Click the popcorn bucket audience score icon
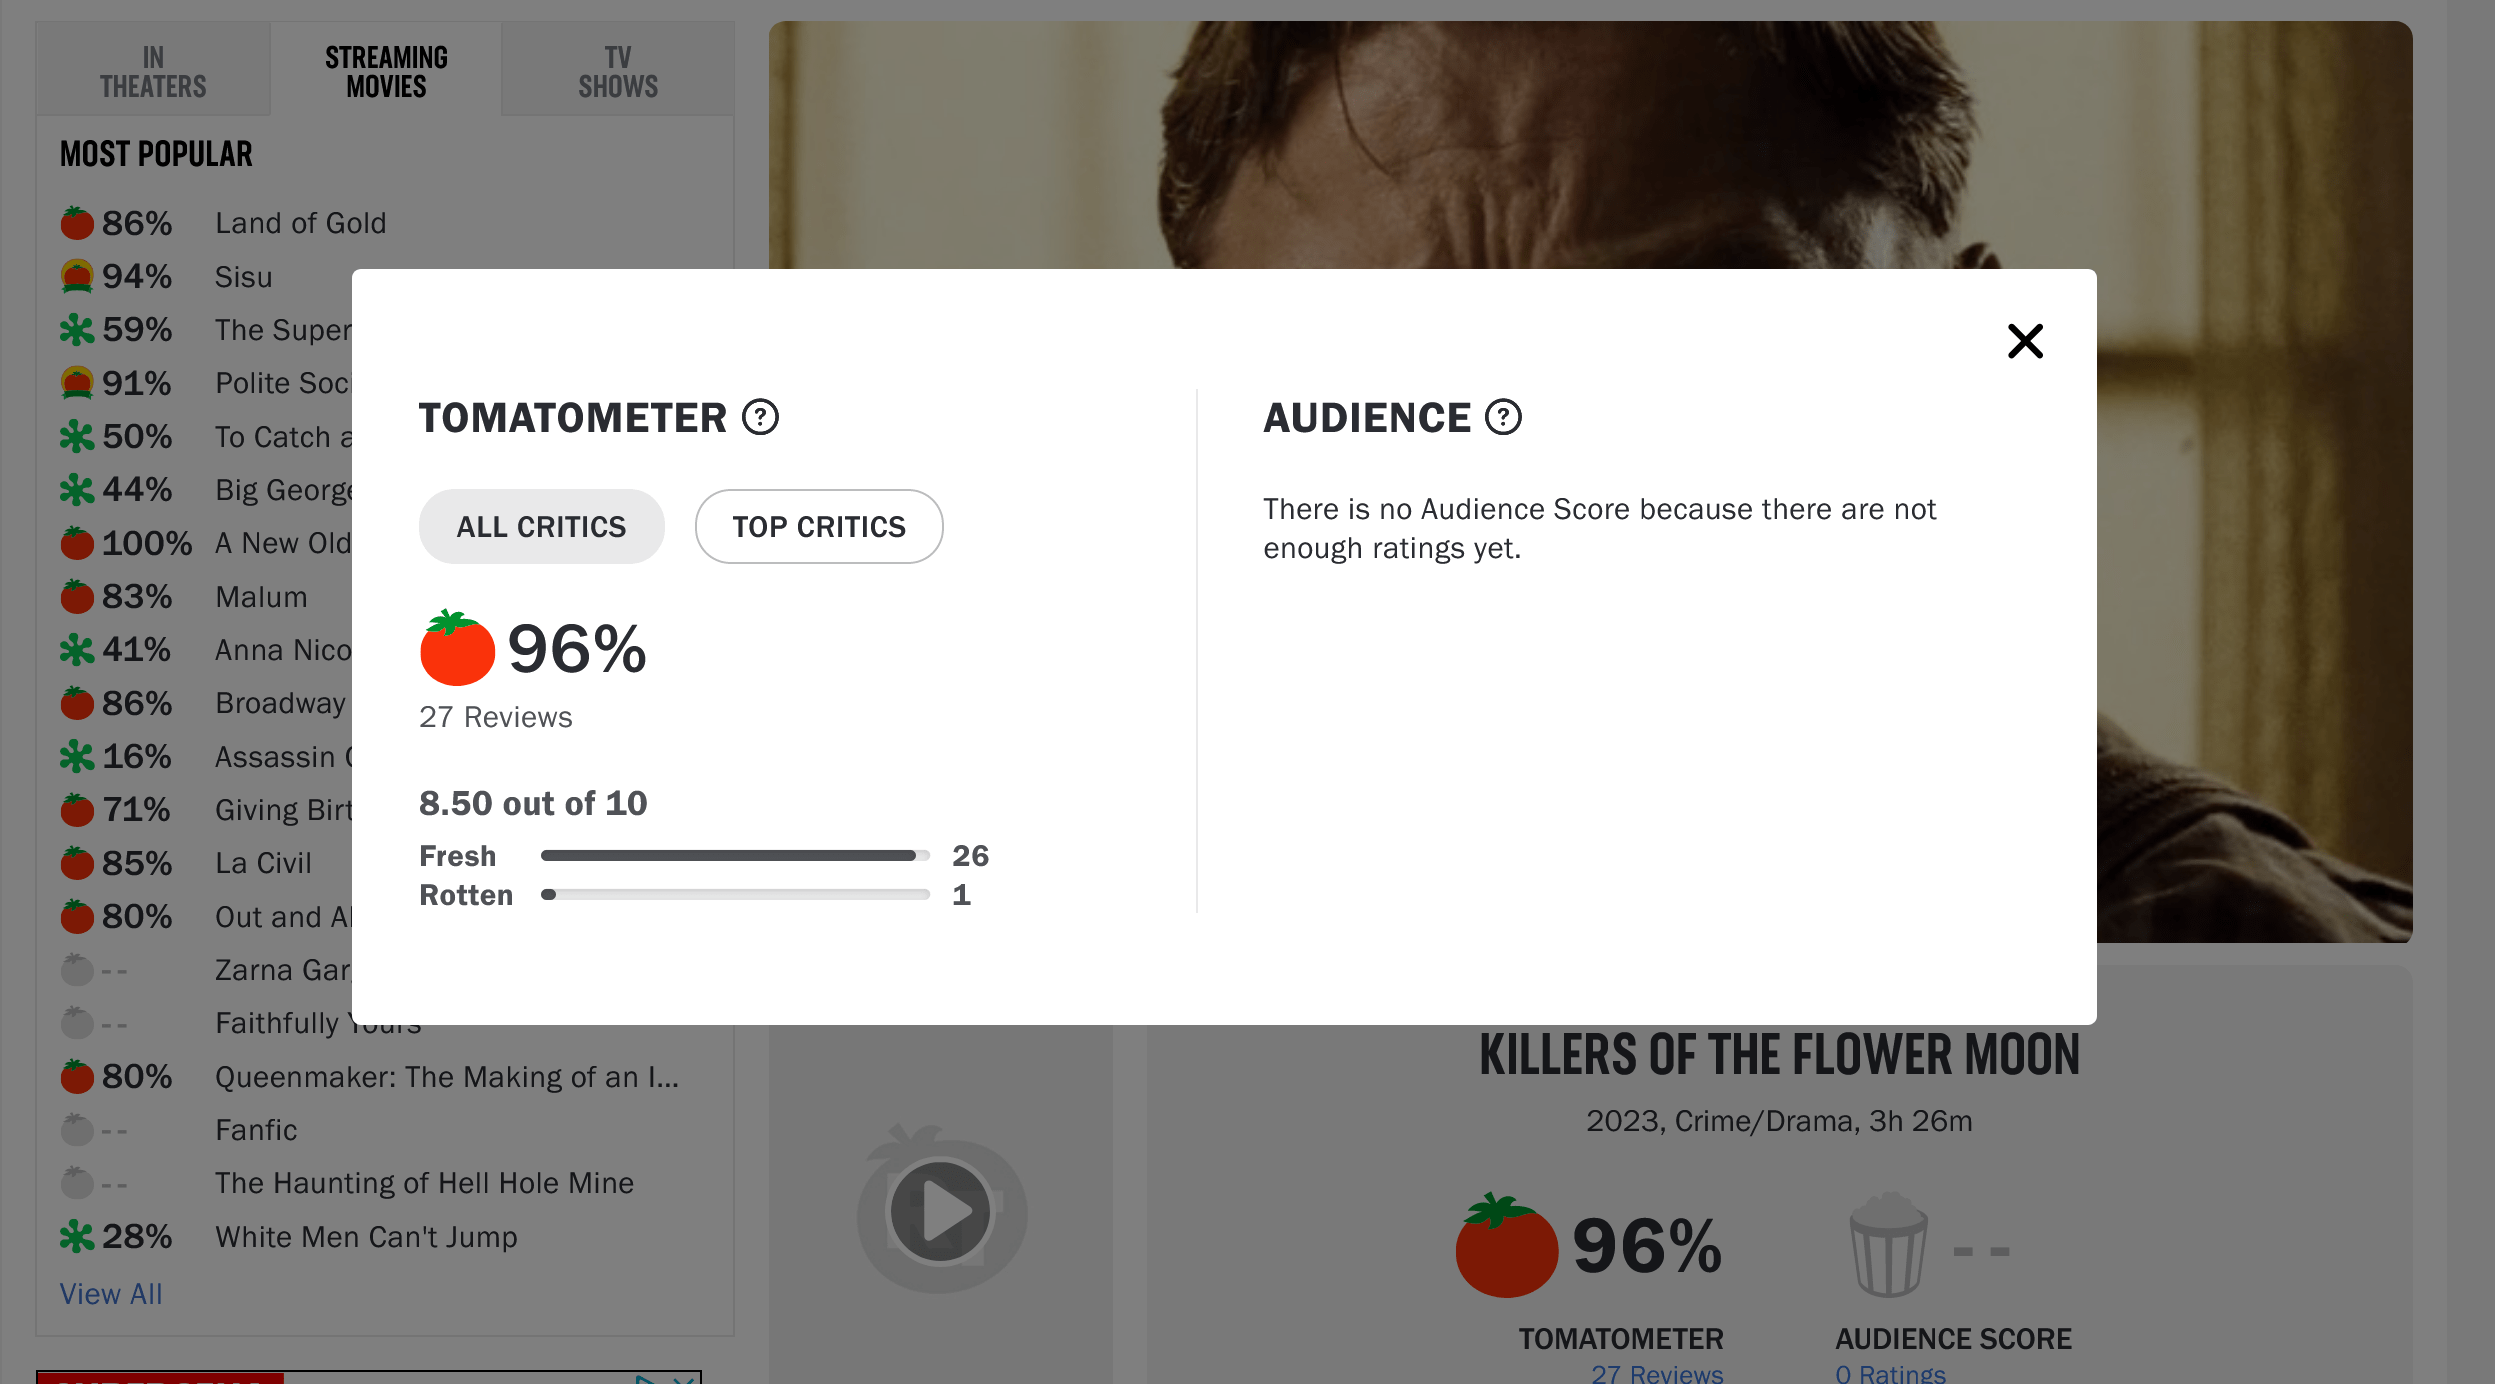This screenshot has width=2495, height=1384. (1888, 1245)
